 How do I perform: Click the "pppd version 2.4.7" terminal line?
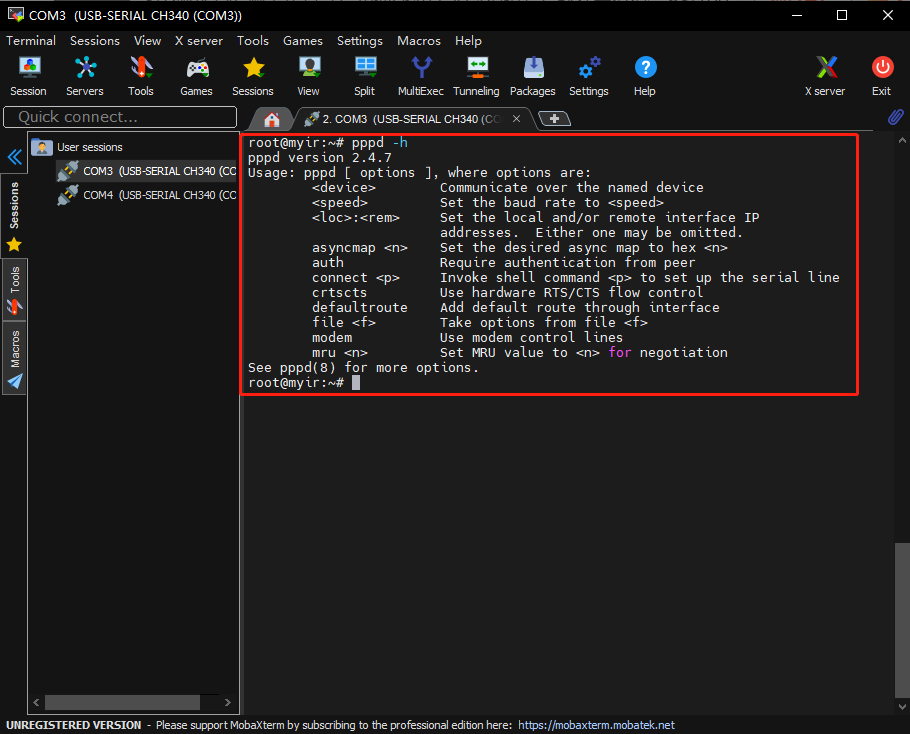(320, 158)
